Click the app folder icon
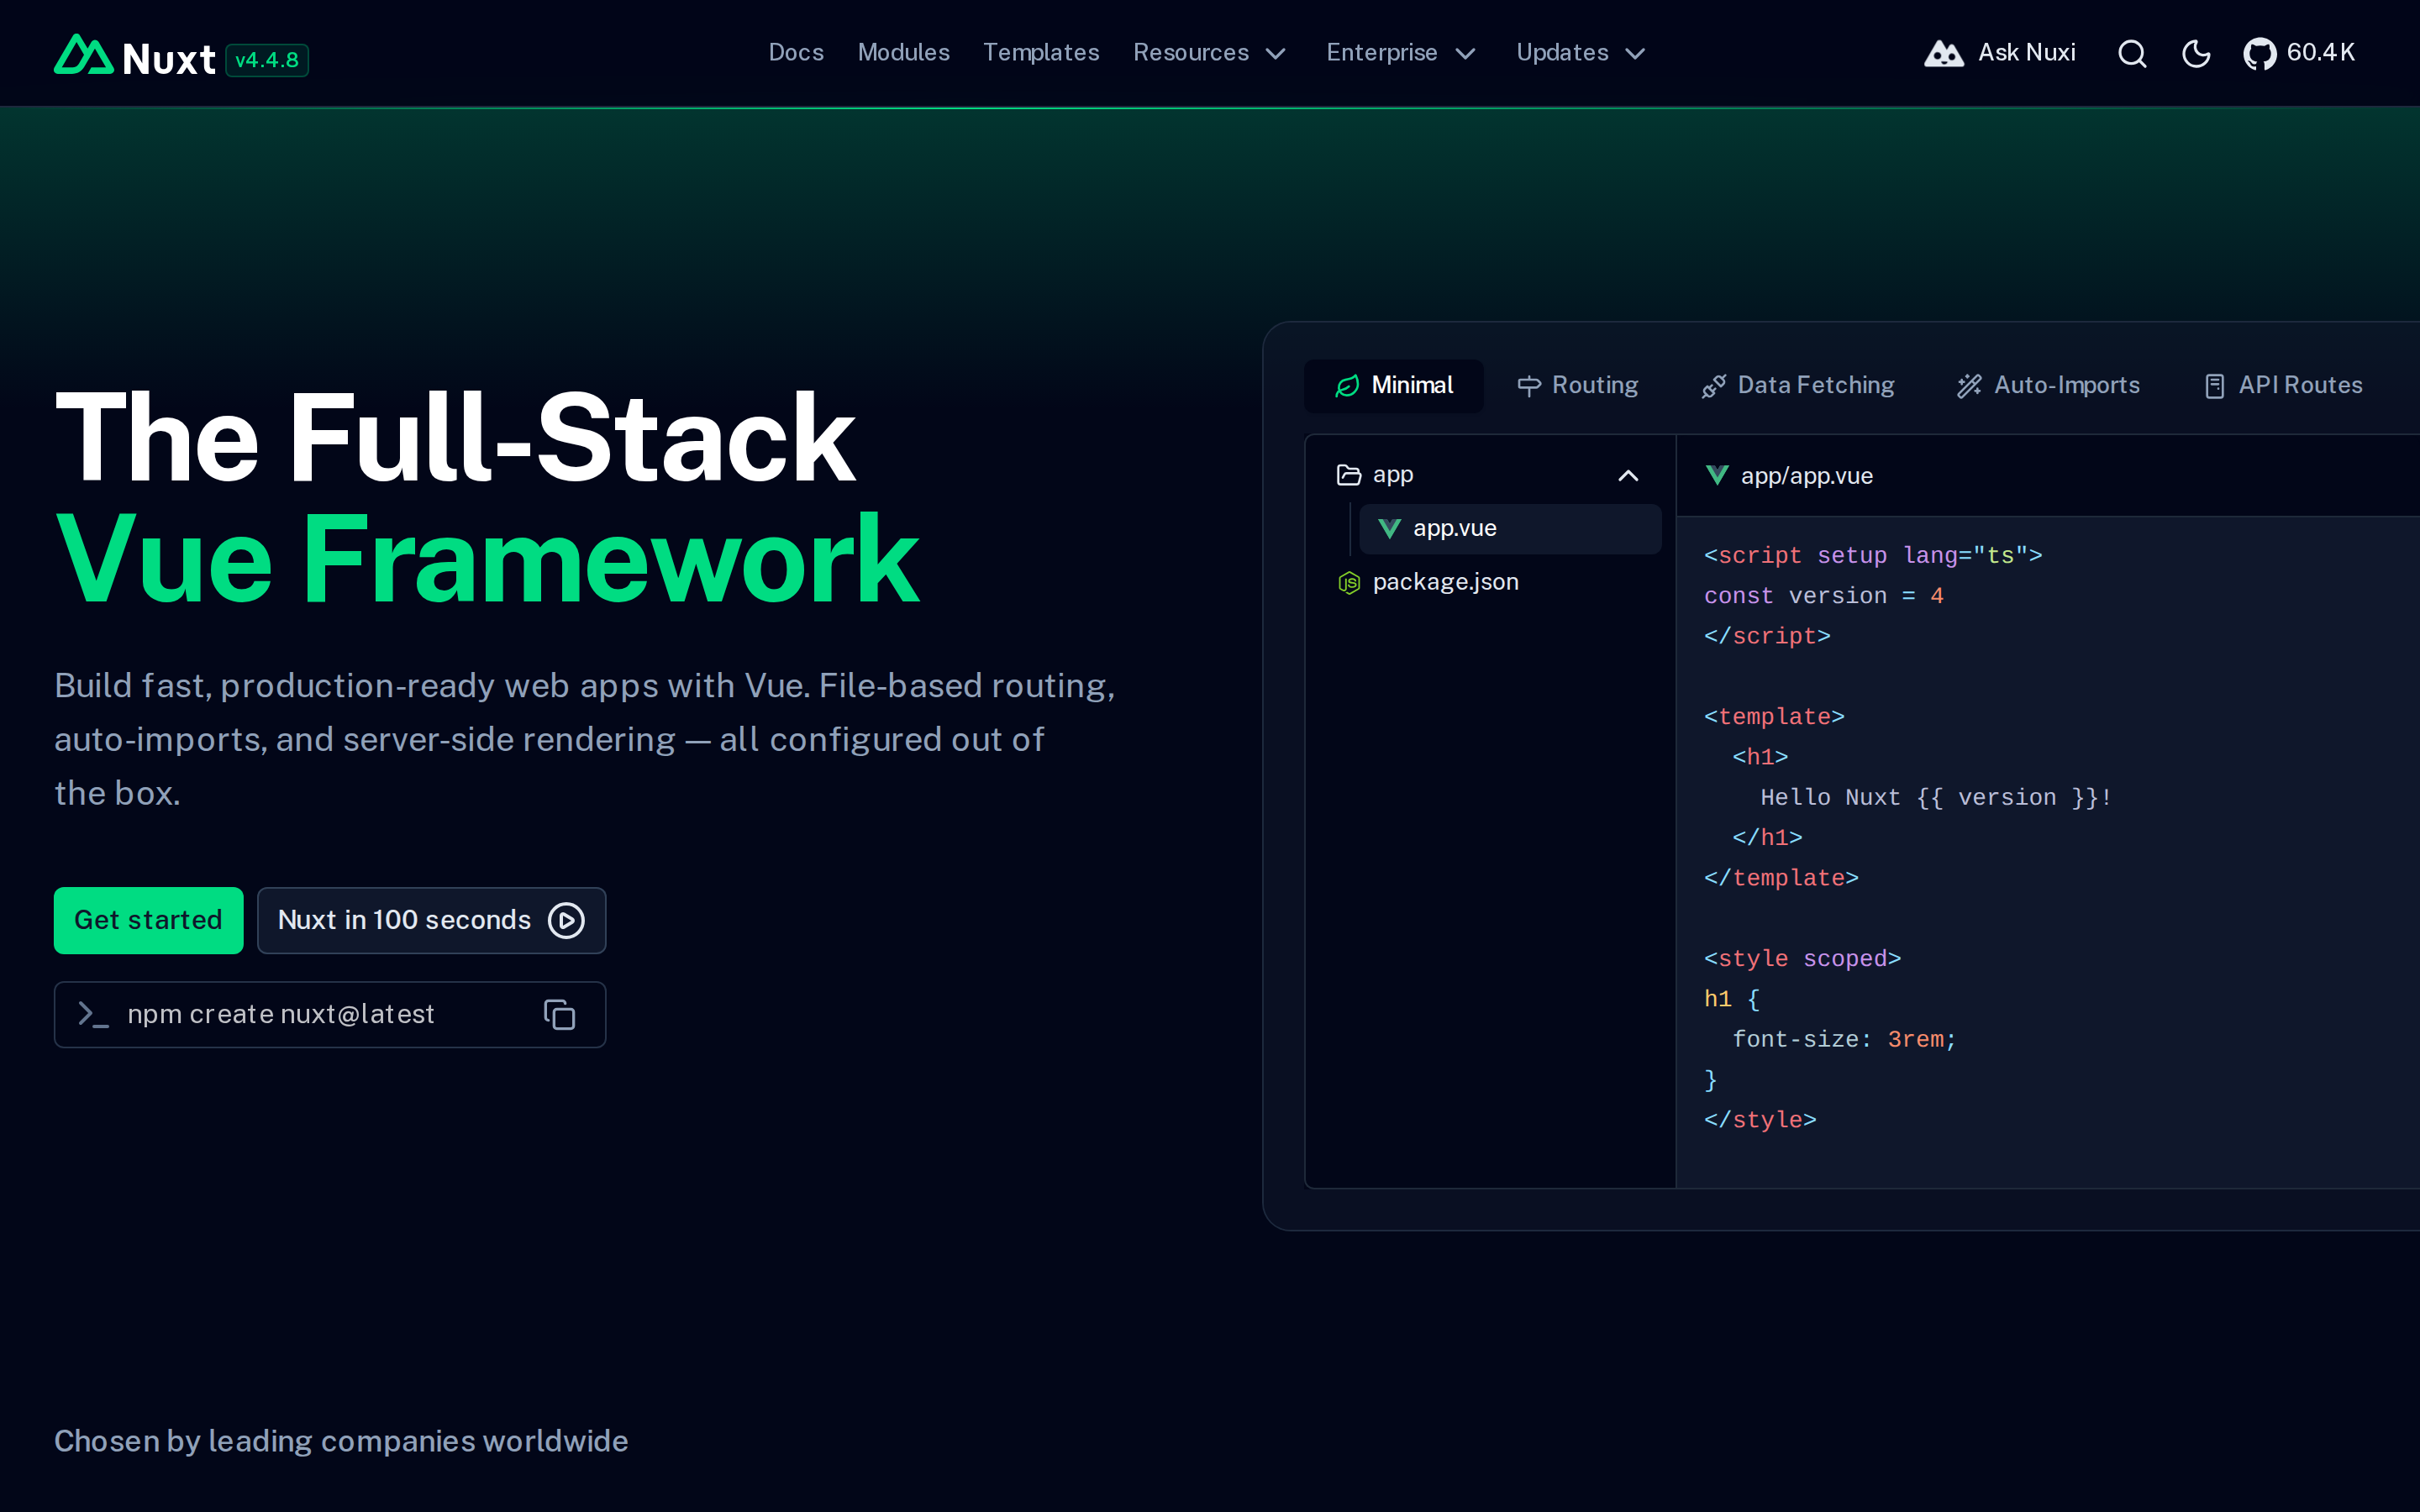 [1349, 475]
